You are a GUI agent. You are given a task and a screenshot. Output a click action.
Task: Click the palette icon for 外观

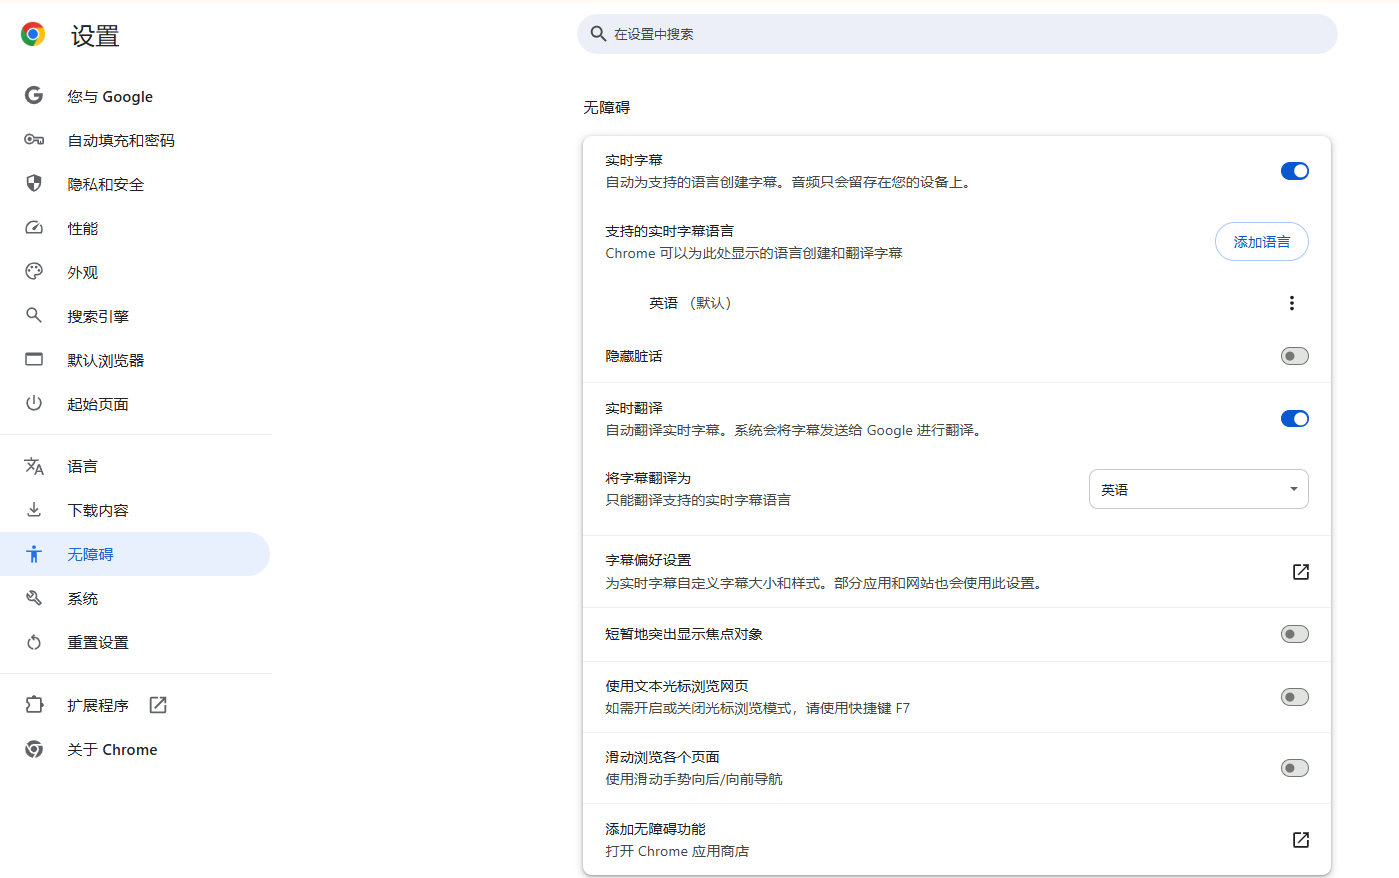click(x=34, y=271)
